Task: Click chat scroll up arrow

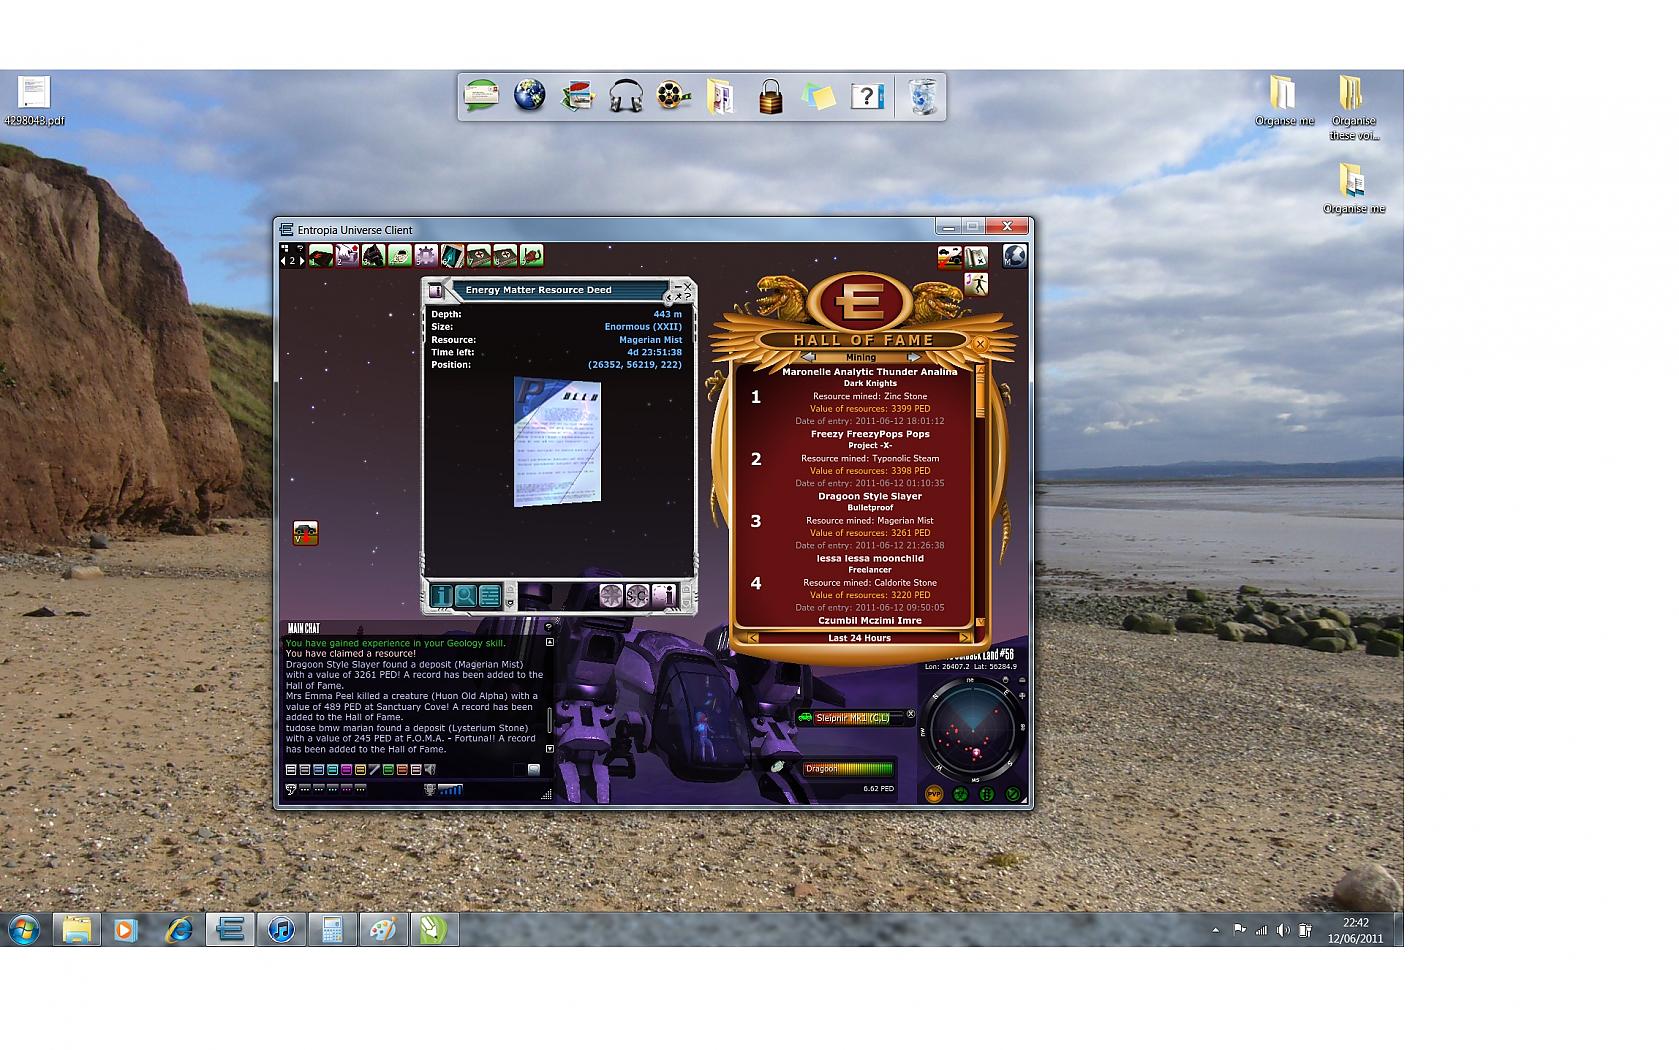Action: point(550,642)
